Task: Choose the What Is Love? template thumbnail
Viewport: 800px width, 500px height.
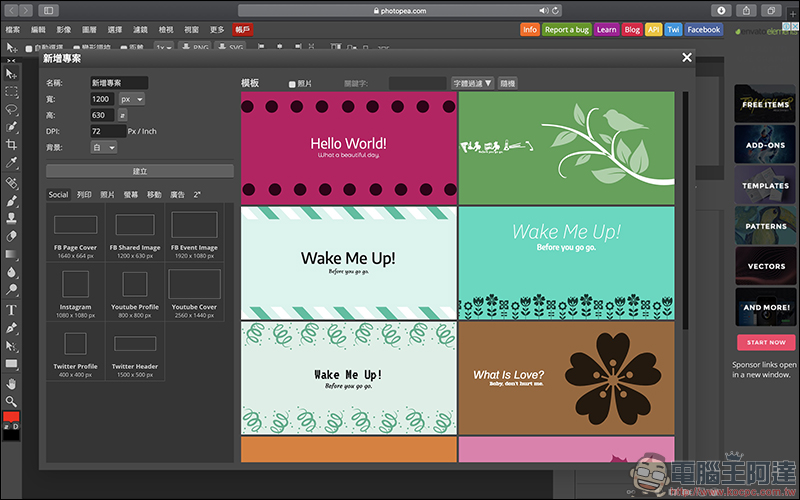Action: click(566, 378)
